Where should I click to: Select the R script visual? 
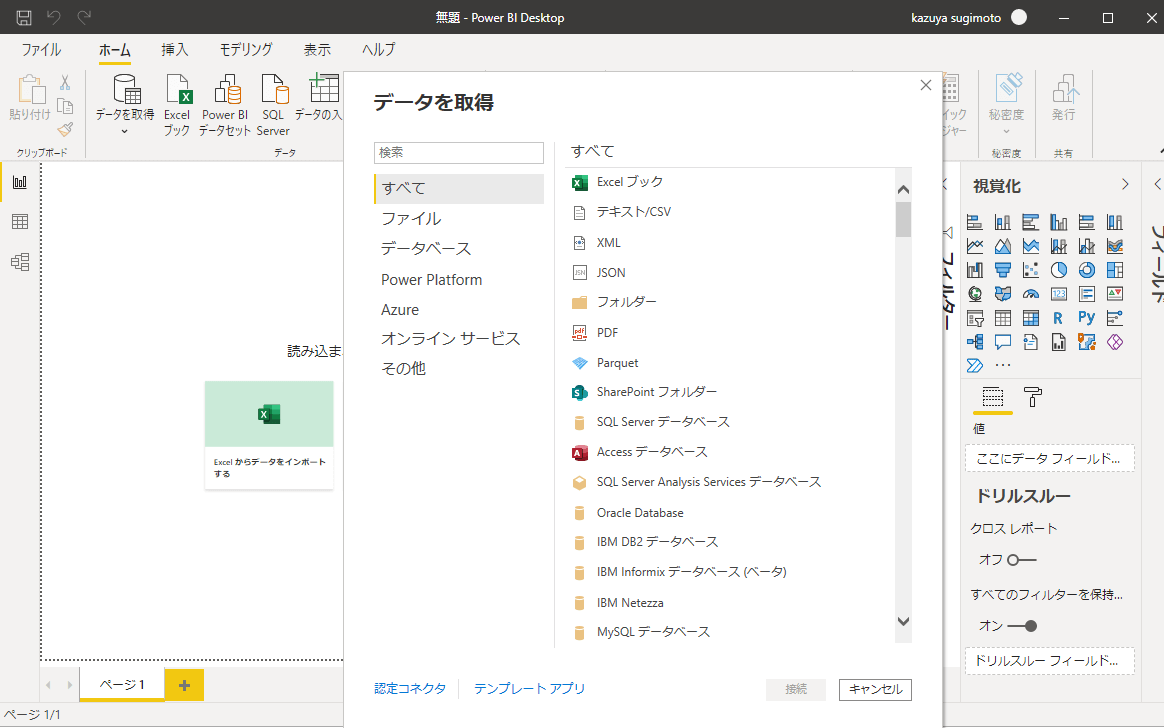(1059, 318)
